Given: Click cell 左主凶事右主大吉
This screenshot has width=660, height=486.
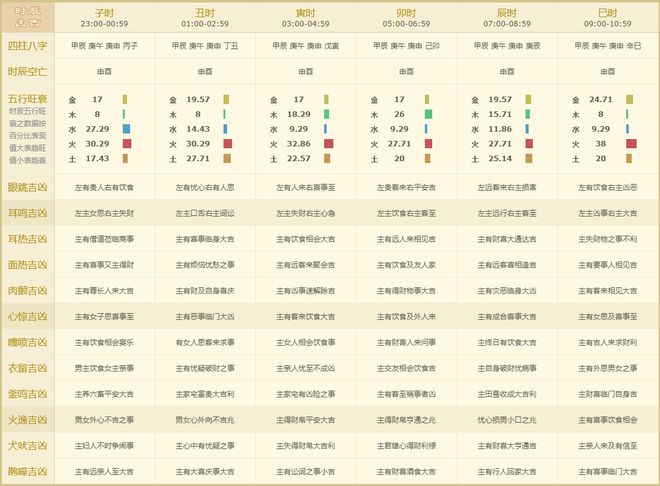Looking at the screenshot, I should pos(607,213).
